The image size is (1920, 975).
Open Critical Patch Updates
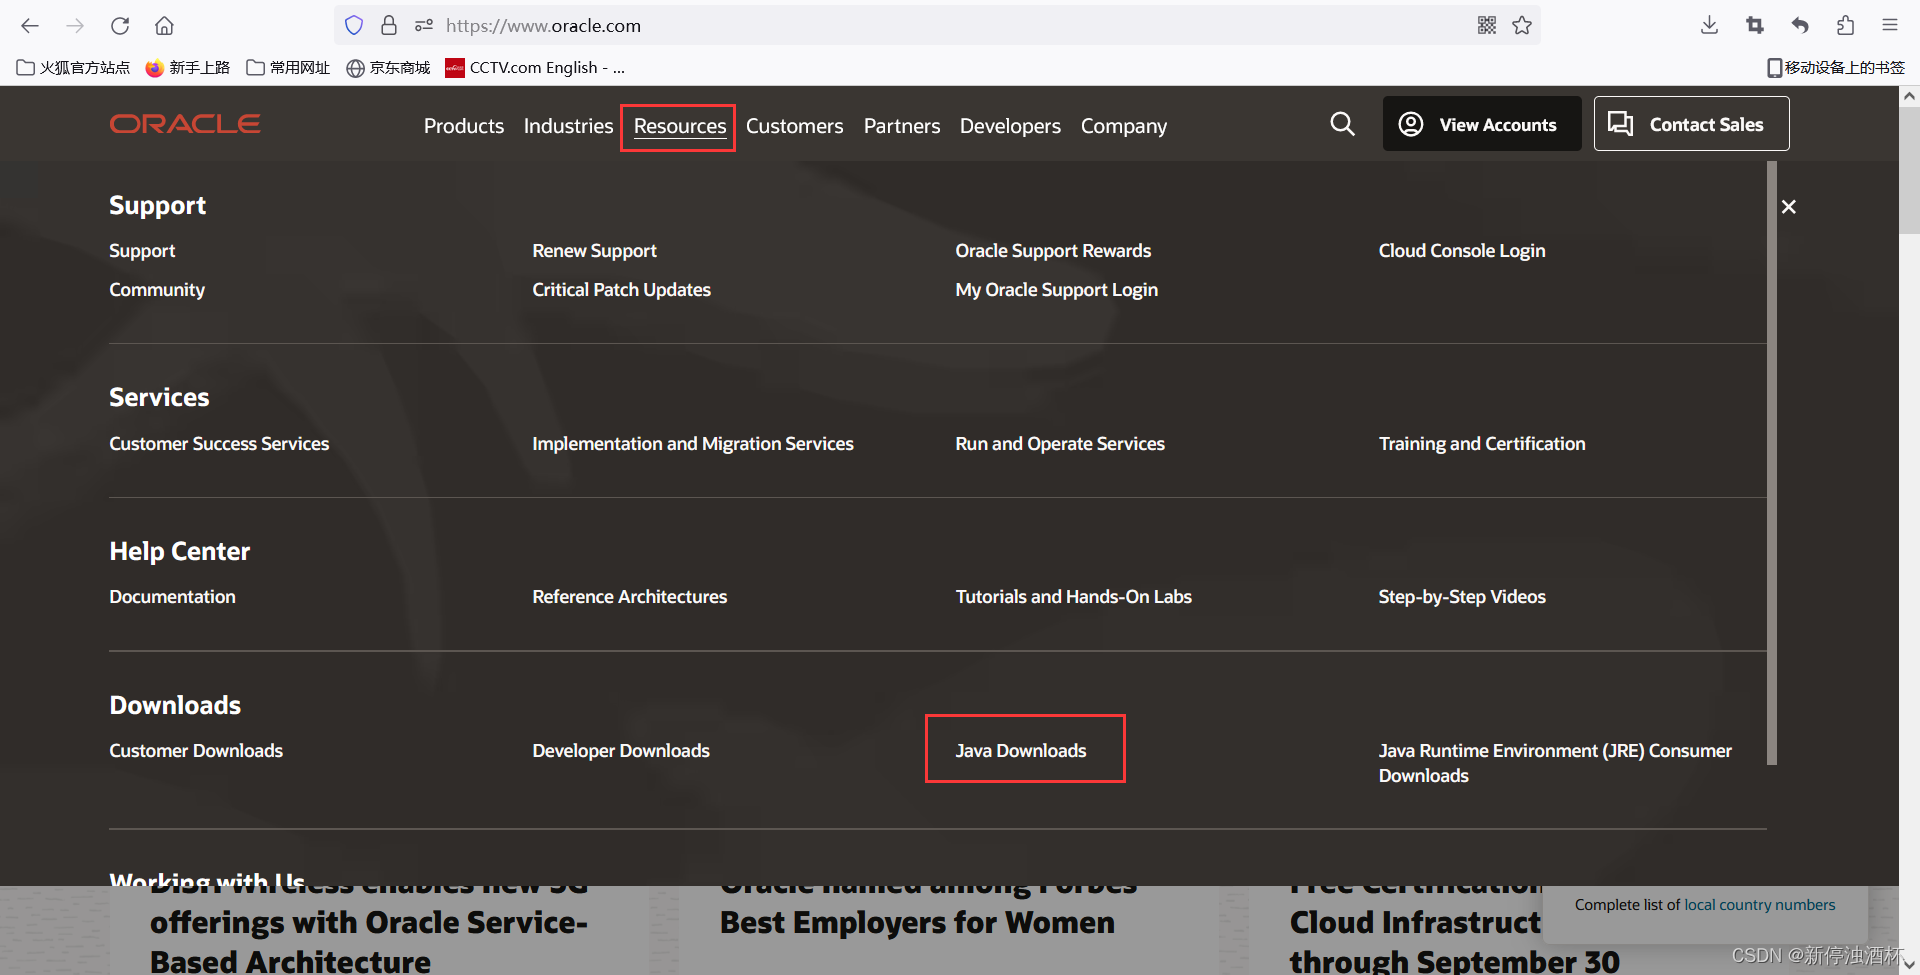click(x=622, y=290)
